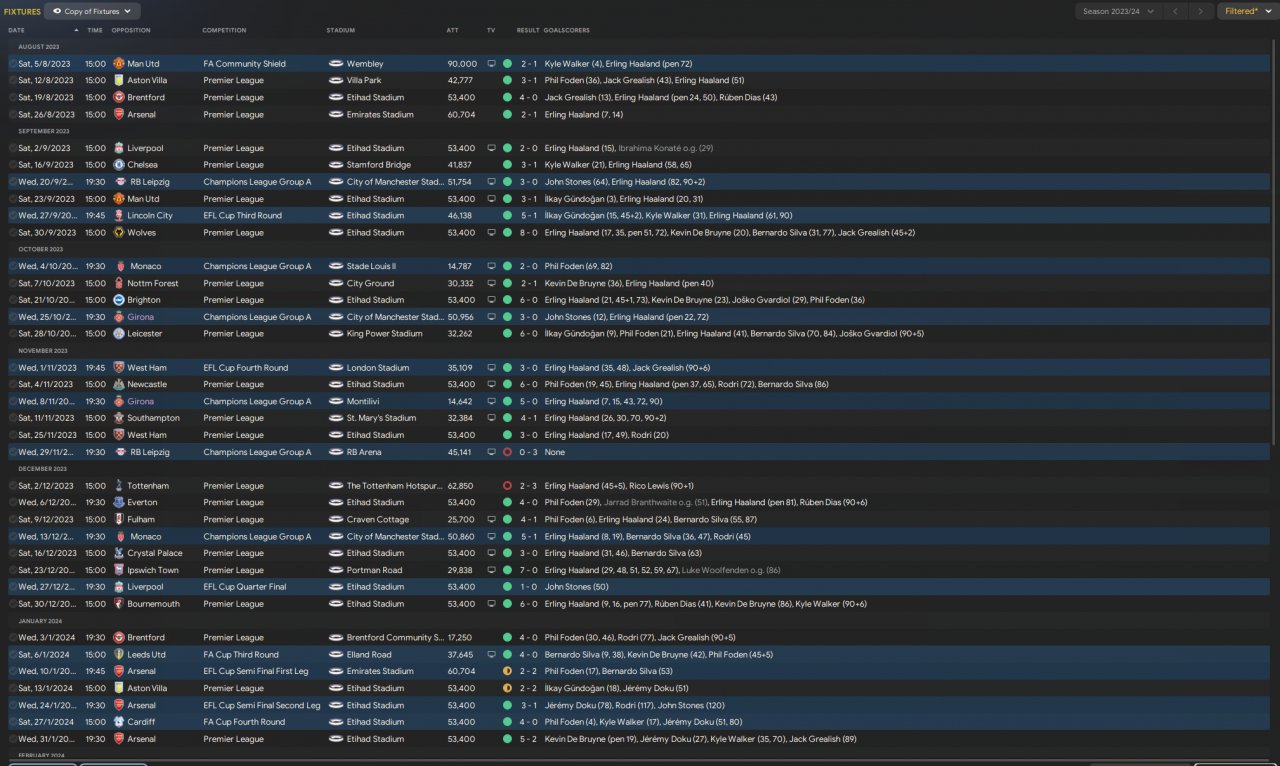Sort by the Stadium column header
Viewport: 1280px width, 766px height.
pyautogui.click(x=340, y=30)
